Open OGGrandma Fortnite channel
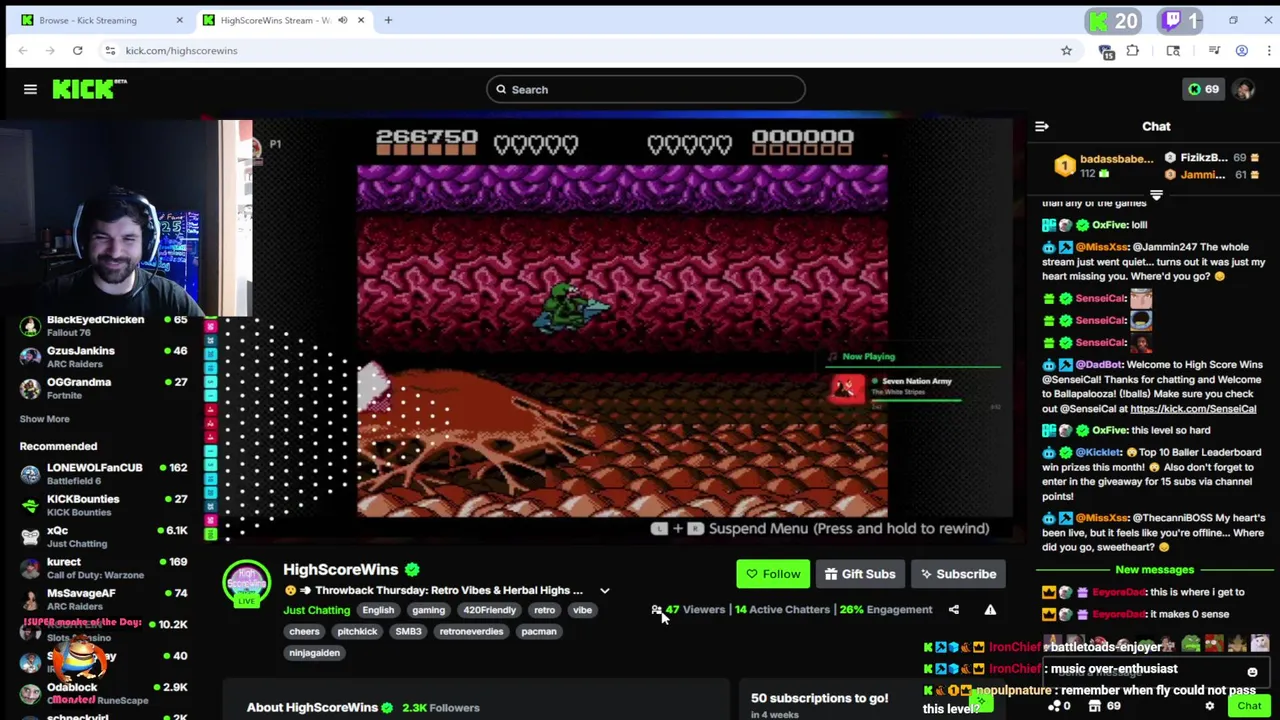Viewport: 1280px width, 720px height. 103,388
